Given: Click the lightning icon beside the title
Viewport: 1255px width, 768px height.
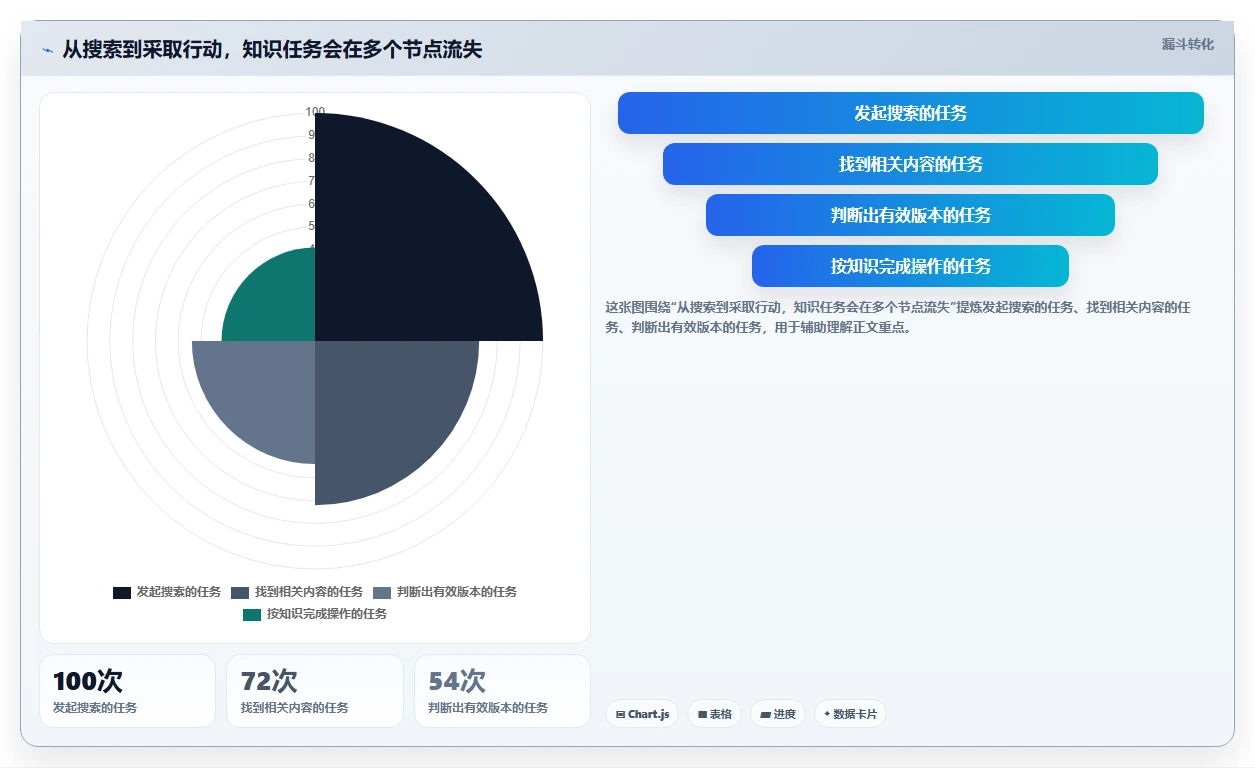Looking at the screenshot, I should [x=47, y=50].
